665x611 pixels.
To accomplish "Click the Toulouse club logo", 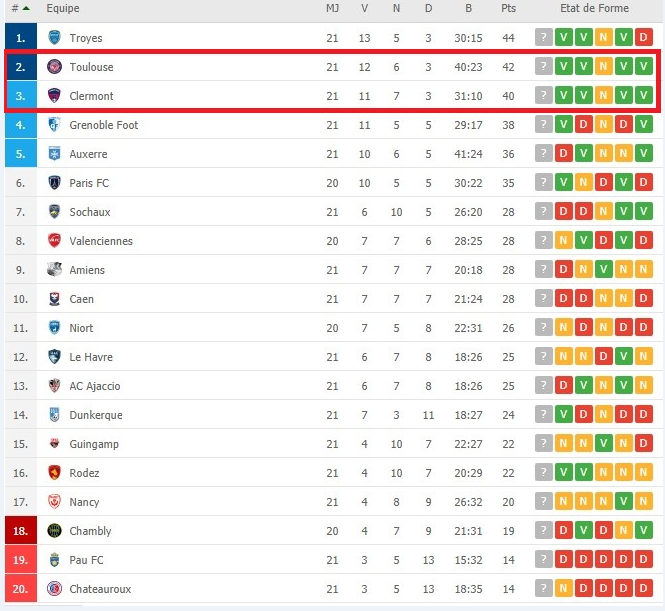I will tap(54, 67).
